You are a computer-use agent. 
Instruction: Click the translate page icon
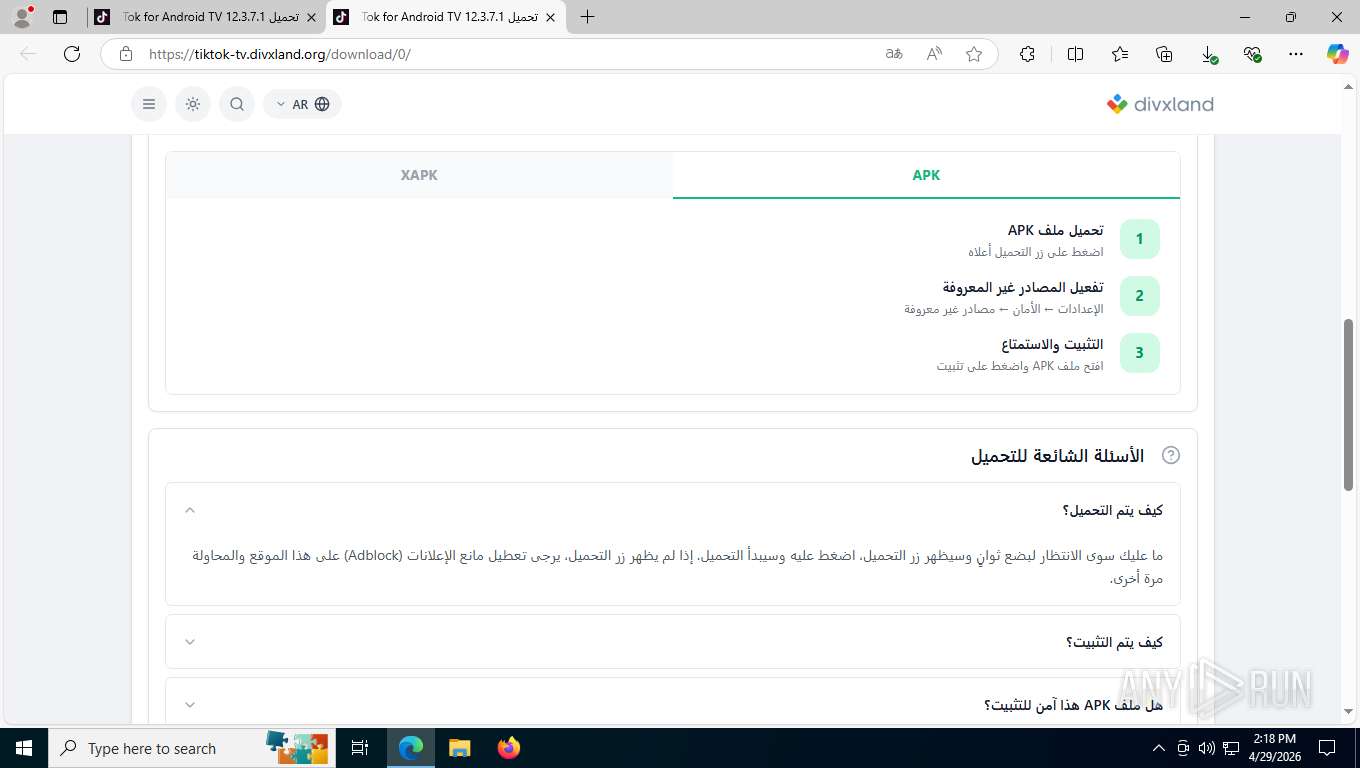click(894, 54)
